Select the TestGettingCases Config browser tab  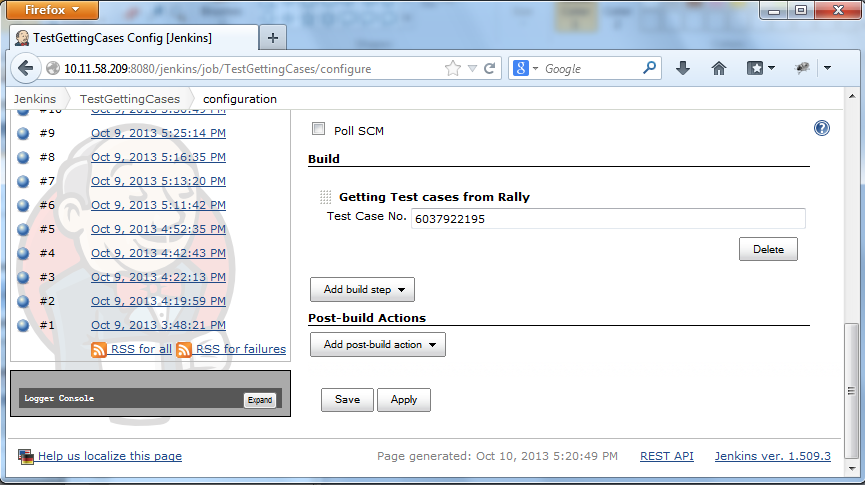point(134,38)
